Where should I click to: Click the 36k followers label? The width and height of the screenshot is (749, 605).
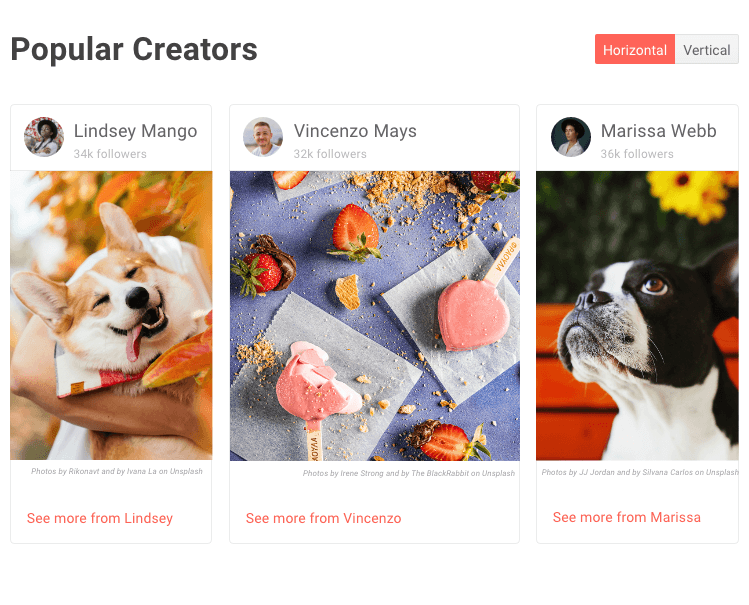pos(637,154)
